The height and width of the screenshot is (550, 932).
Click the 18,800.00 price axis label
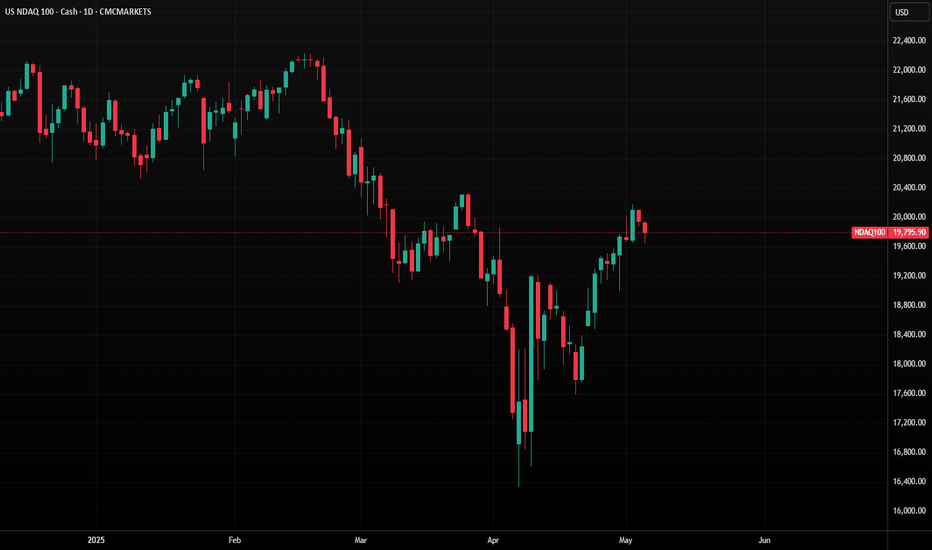(909, 305)
